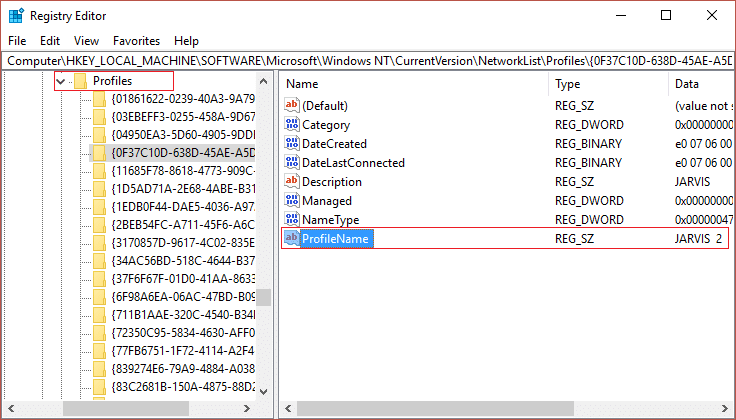Click the Data column header

coord(688,84)
